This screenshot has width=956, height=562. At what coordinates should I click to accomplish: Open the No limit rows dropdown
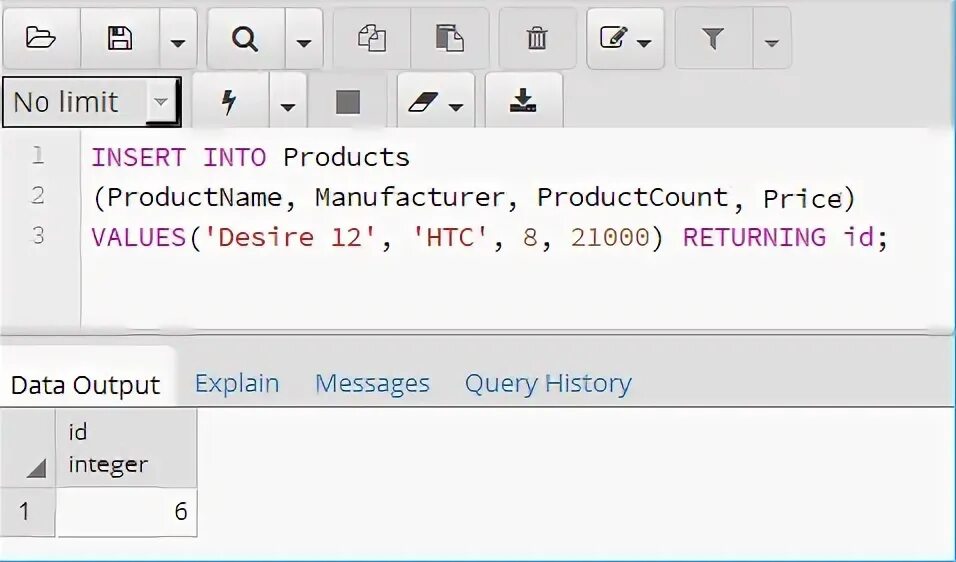coord(91,102)
